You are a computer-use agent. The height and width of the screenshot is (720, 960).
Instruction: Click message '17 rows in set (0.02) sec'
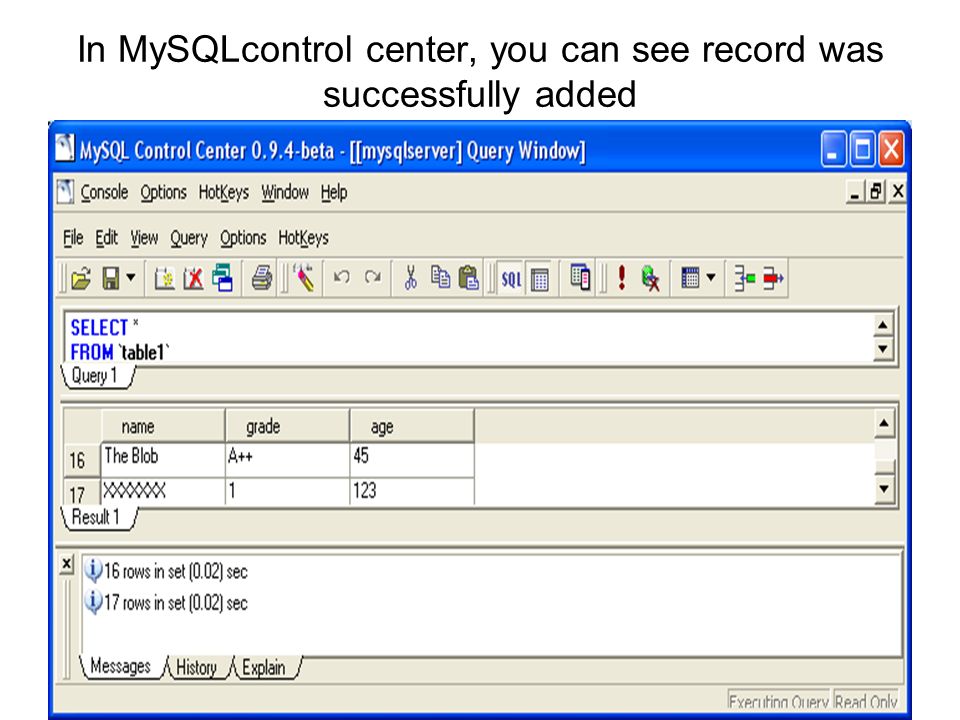175,603
